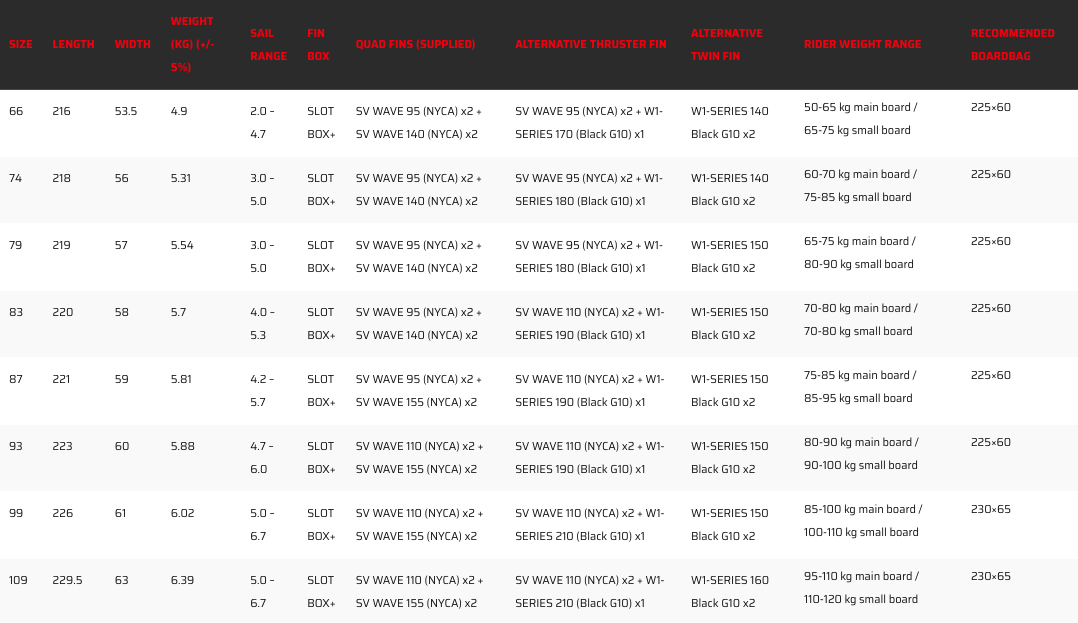Click weight value 5.81
1078x623 pixels.
coord(182,379)
